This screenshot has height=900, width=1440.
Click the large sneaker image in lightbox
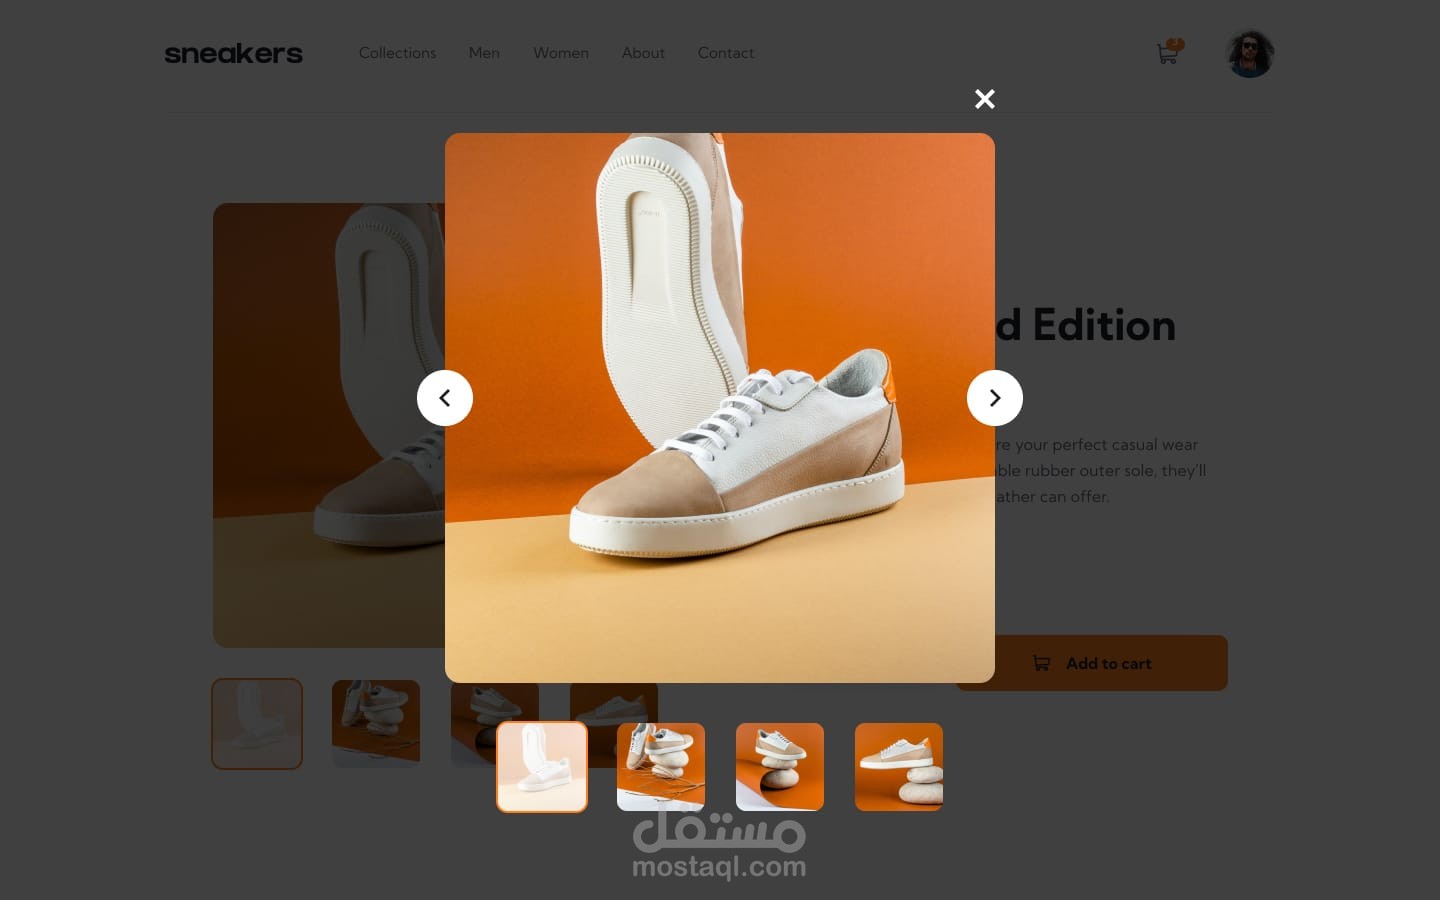coord(720,408)
